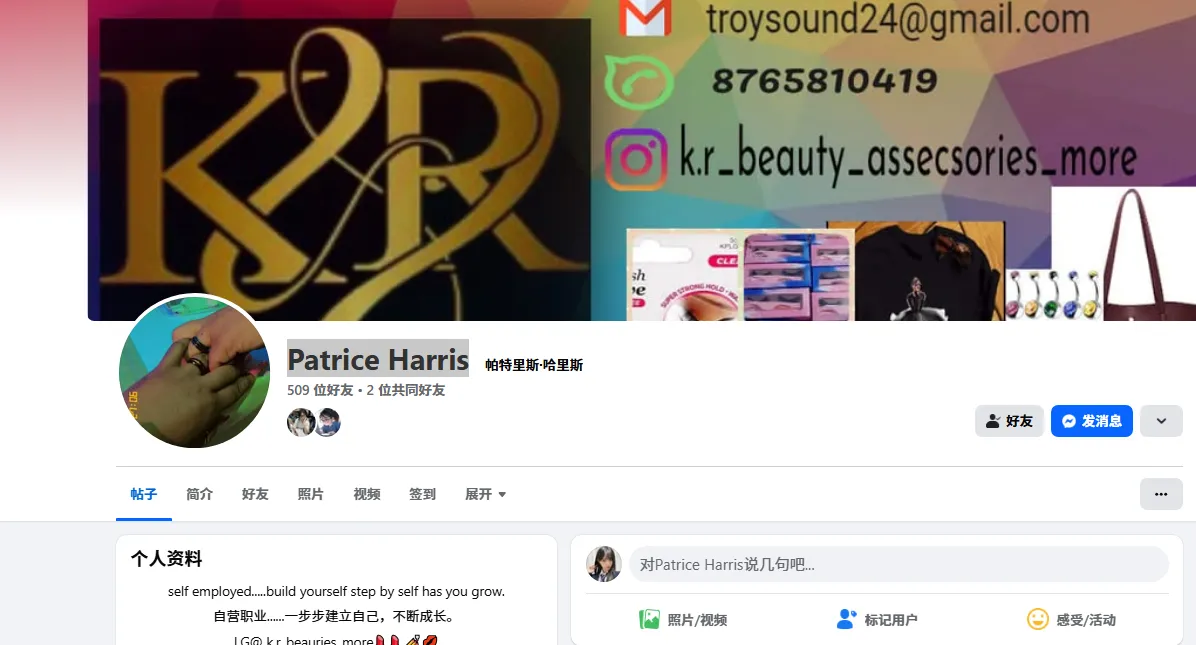
Task: Send a message with the 发消息 button
Action: pos(1092,420)
